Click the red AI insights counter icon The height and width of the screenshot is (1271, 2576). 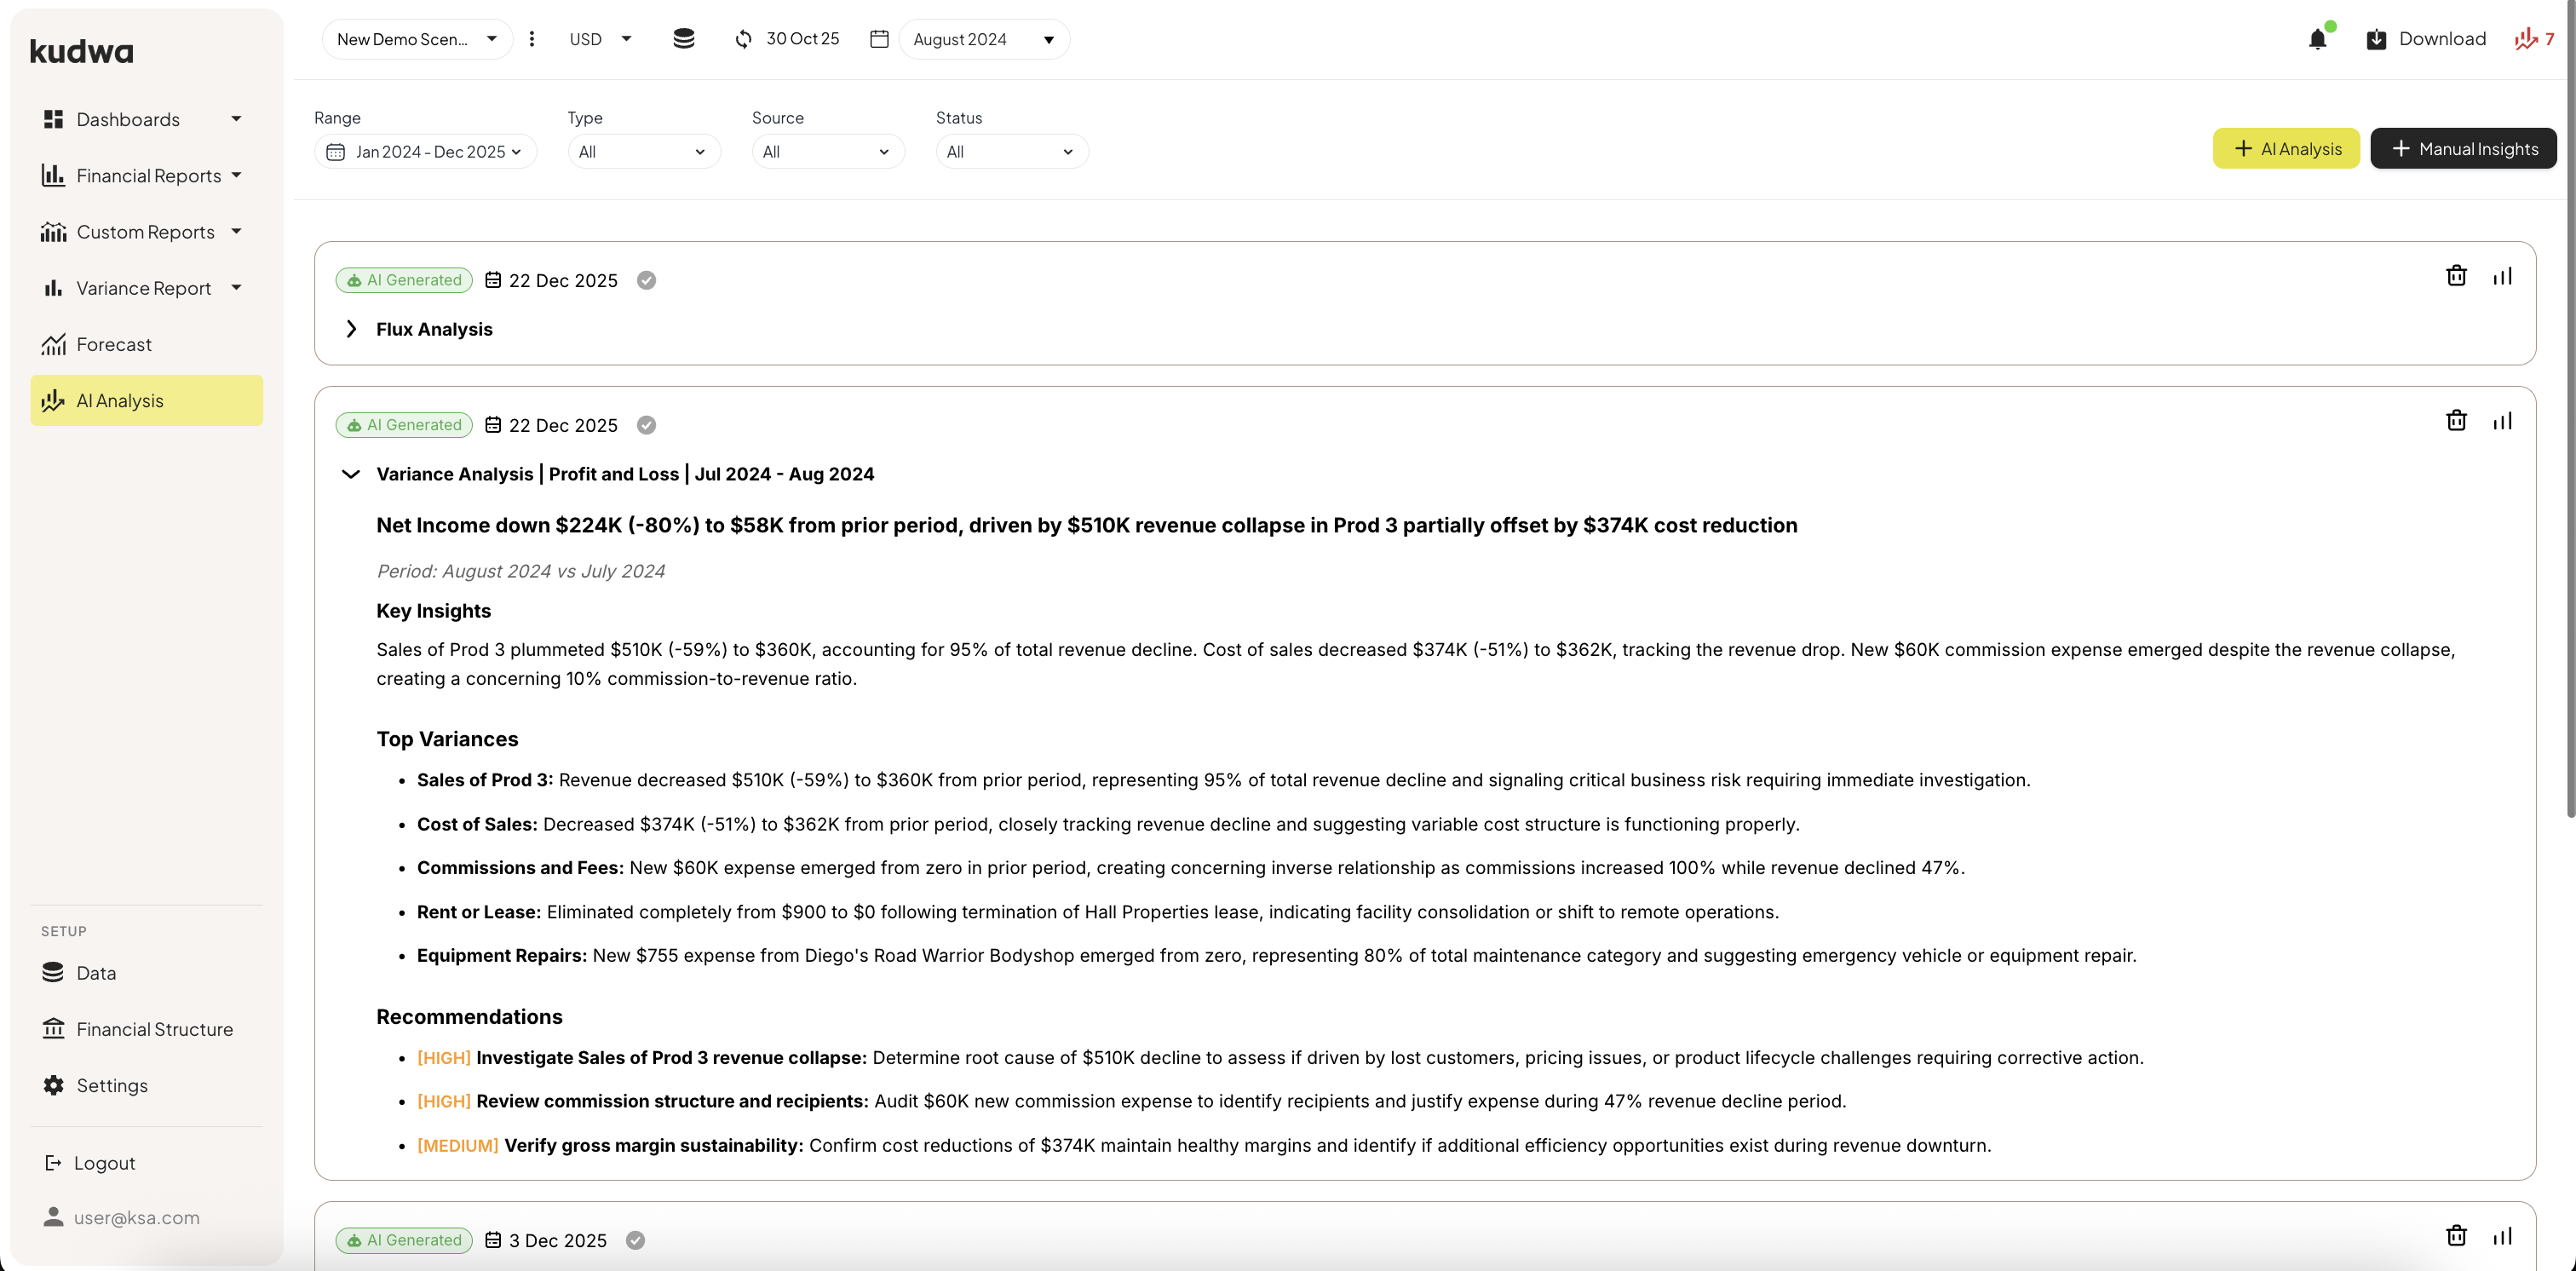tap(2535, 39)
